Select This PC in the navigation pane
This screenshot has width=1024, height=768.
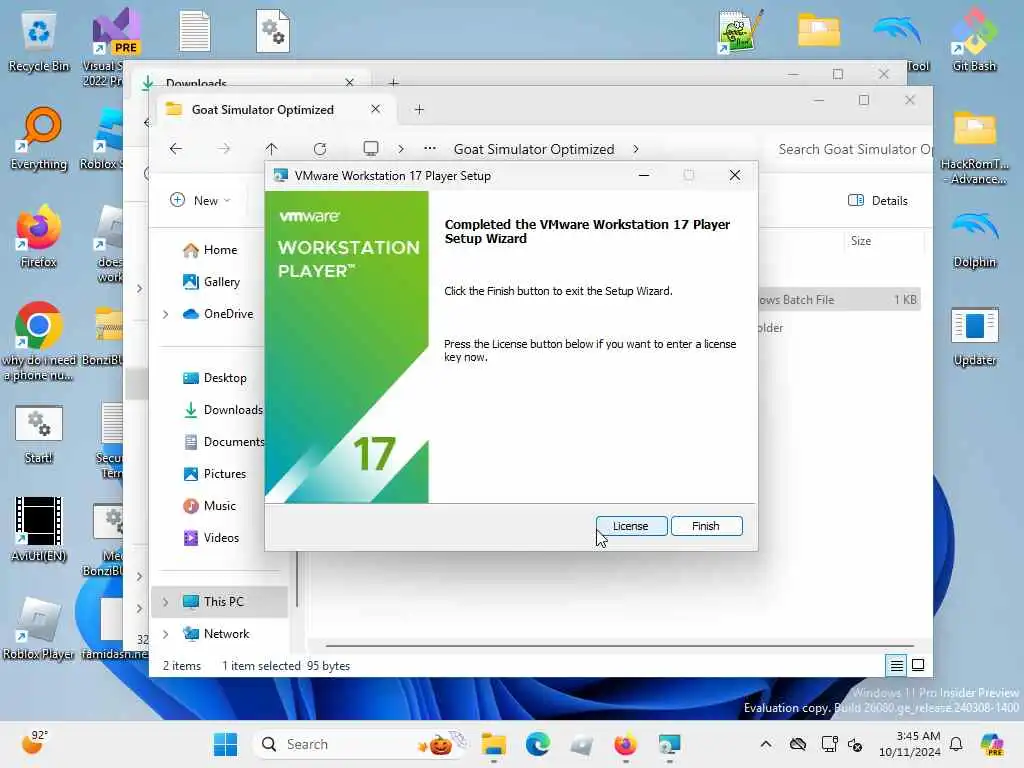220,601
